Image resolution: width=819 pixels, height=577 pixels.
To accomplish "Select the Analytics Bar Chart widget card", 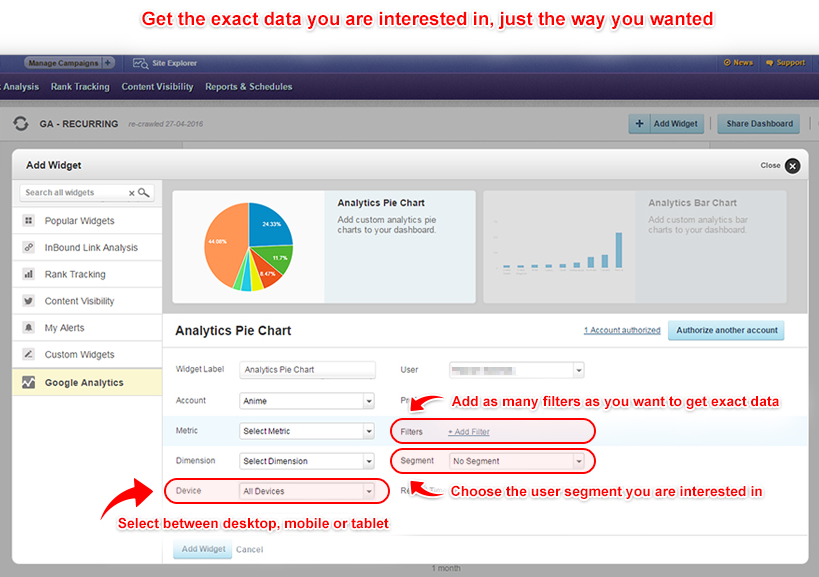I will 635,246.
